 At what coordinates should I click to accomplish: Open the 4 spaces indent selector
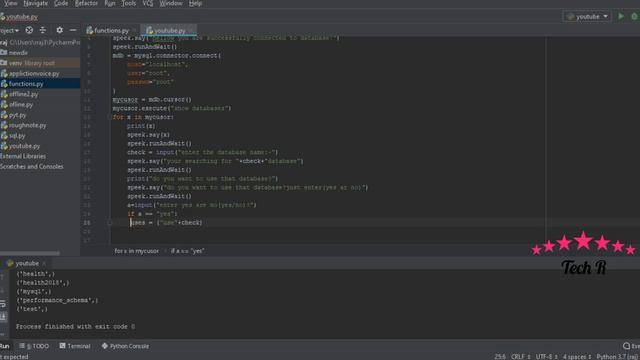click(577, 357)
